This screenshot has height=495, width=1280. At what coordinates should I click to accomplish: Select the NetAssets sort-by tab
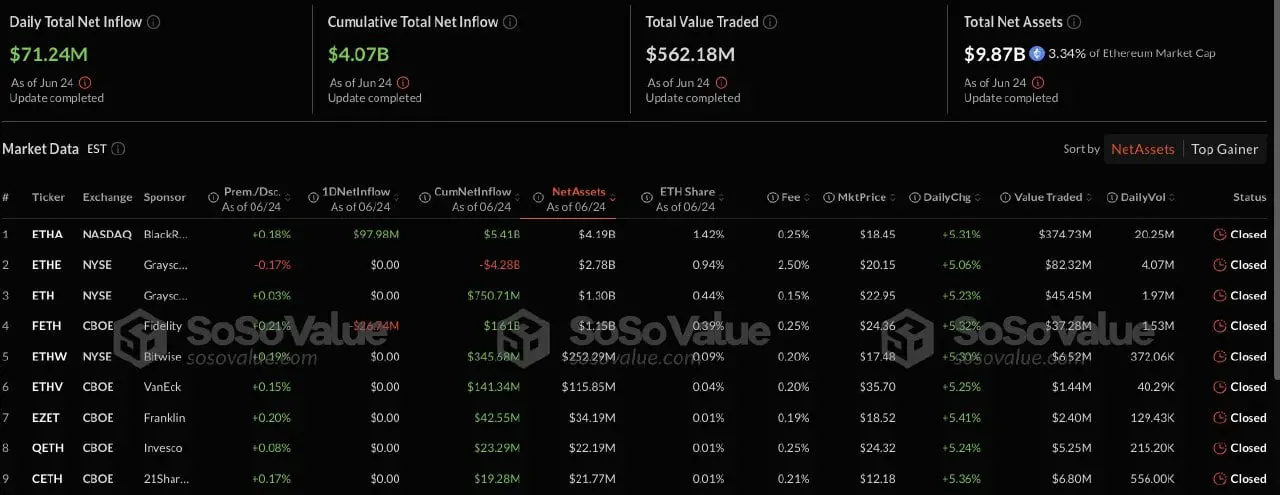pyautogui.click(x=1143, y=149)
